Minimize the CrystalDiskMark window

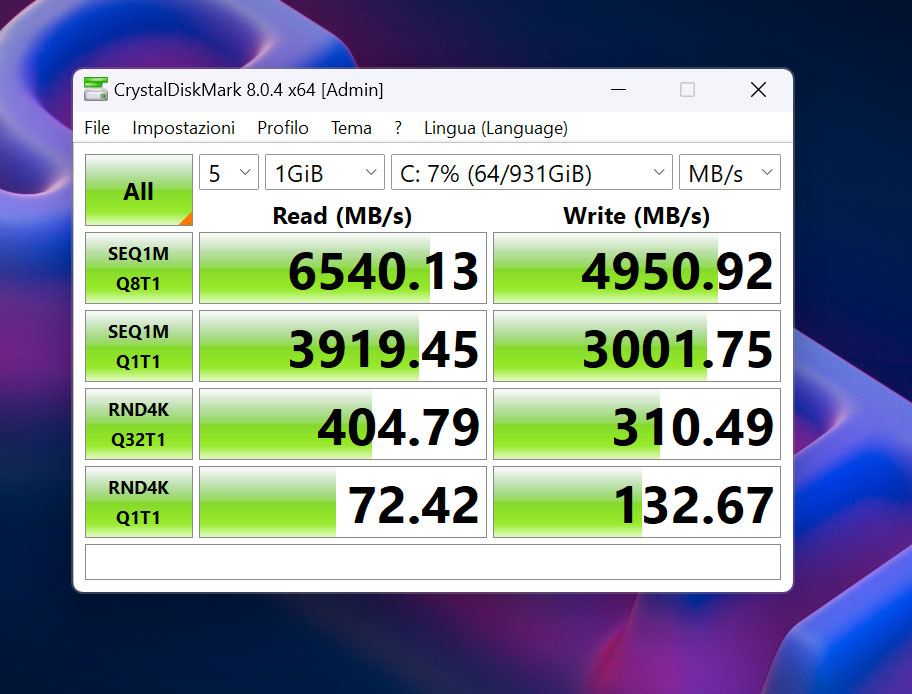coord(618,90)
